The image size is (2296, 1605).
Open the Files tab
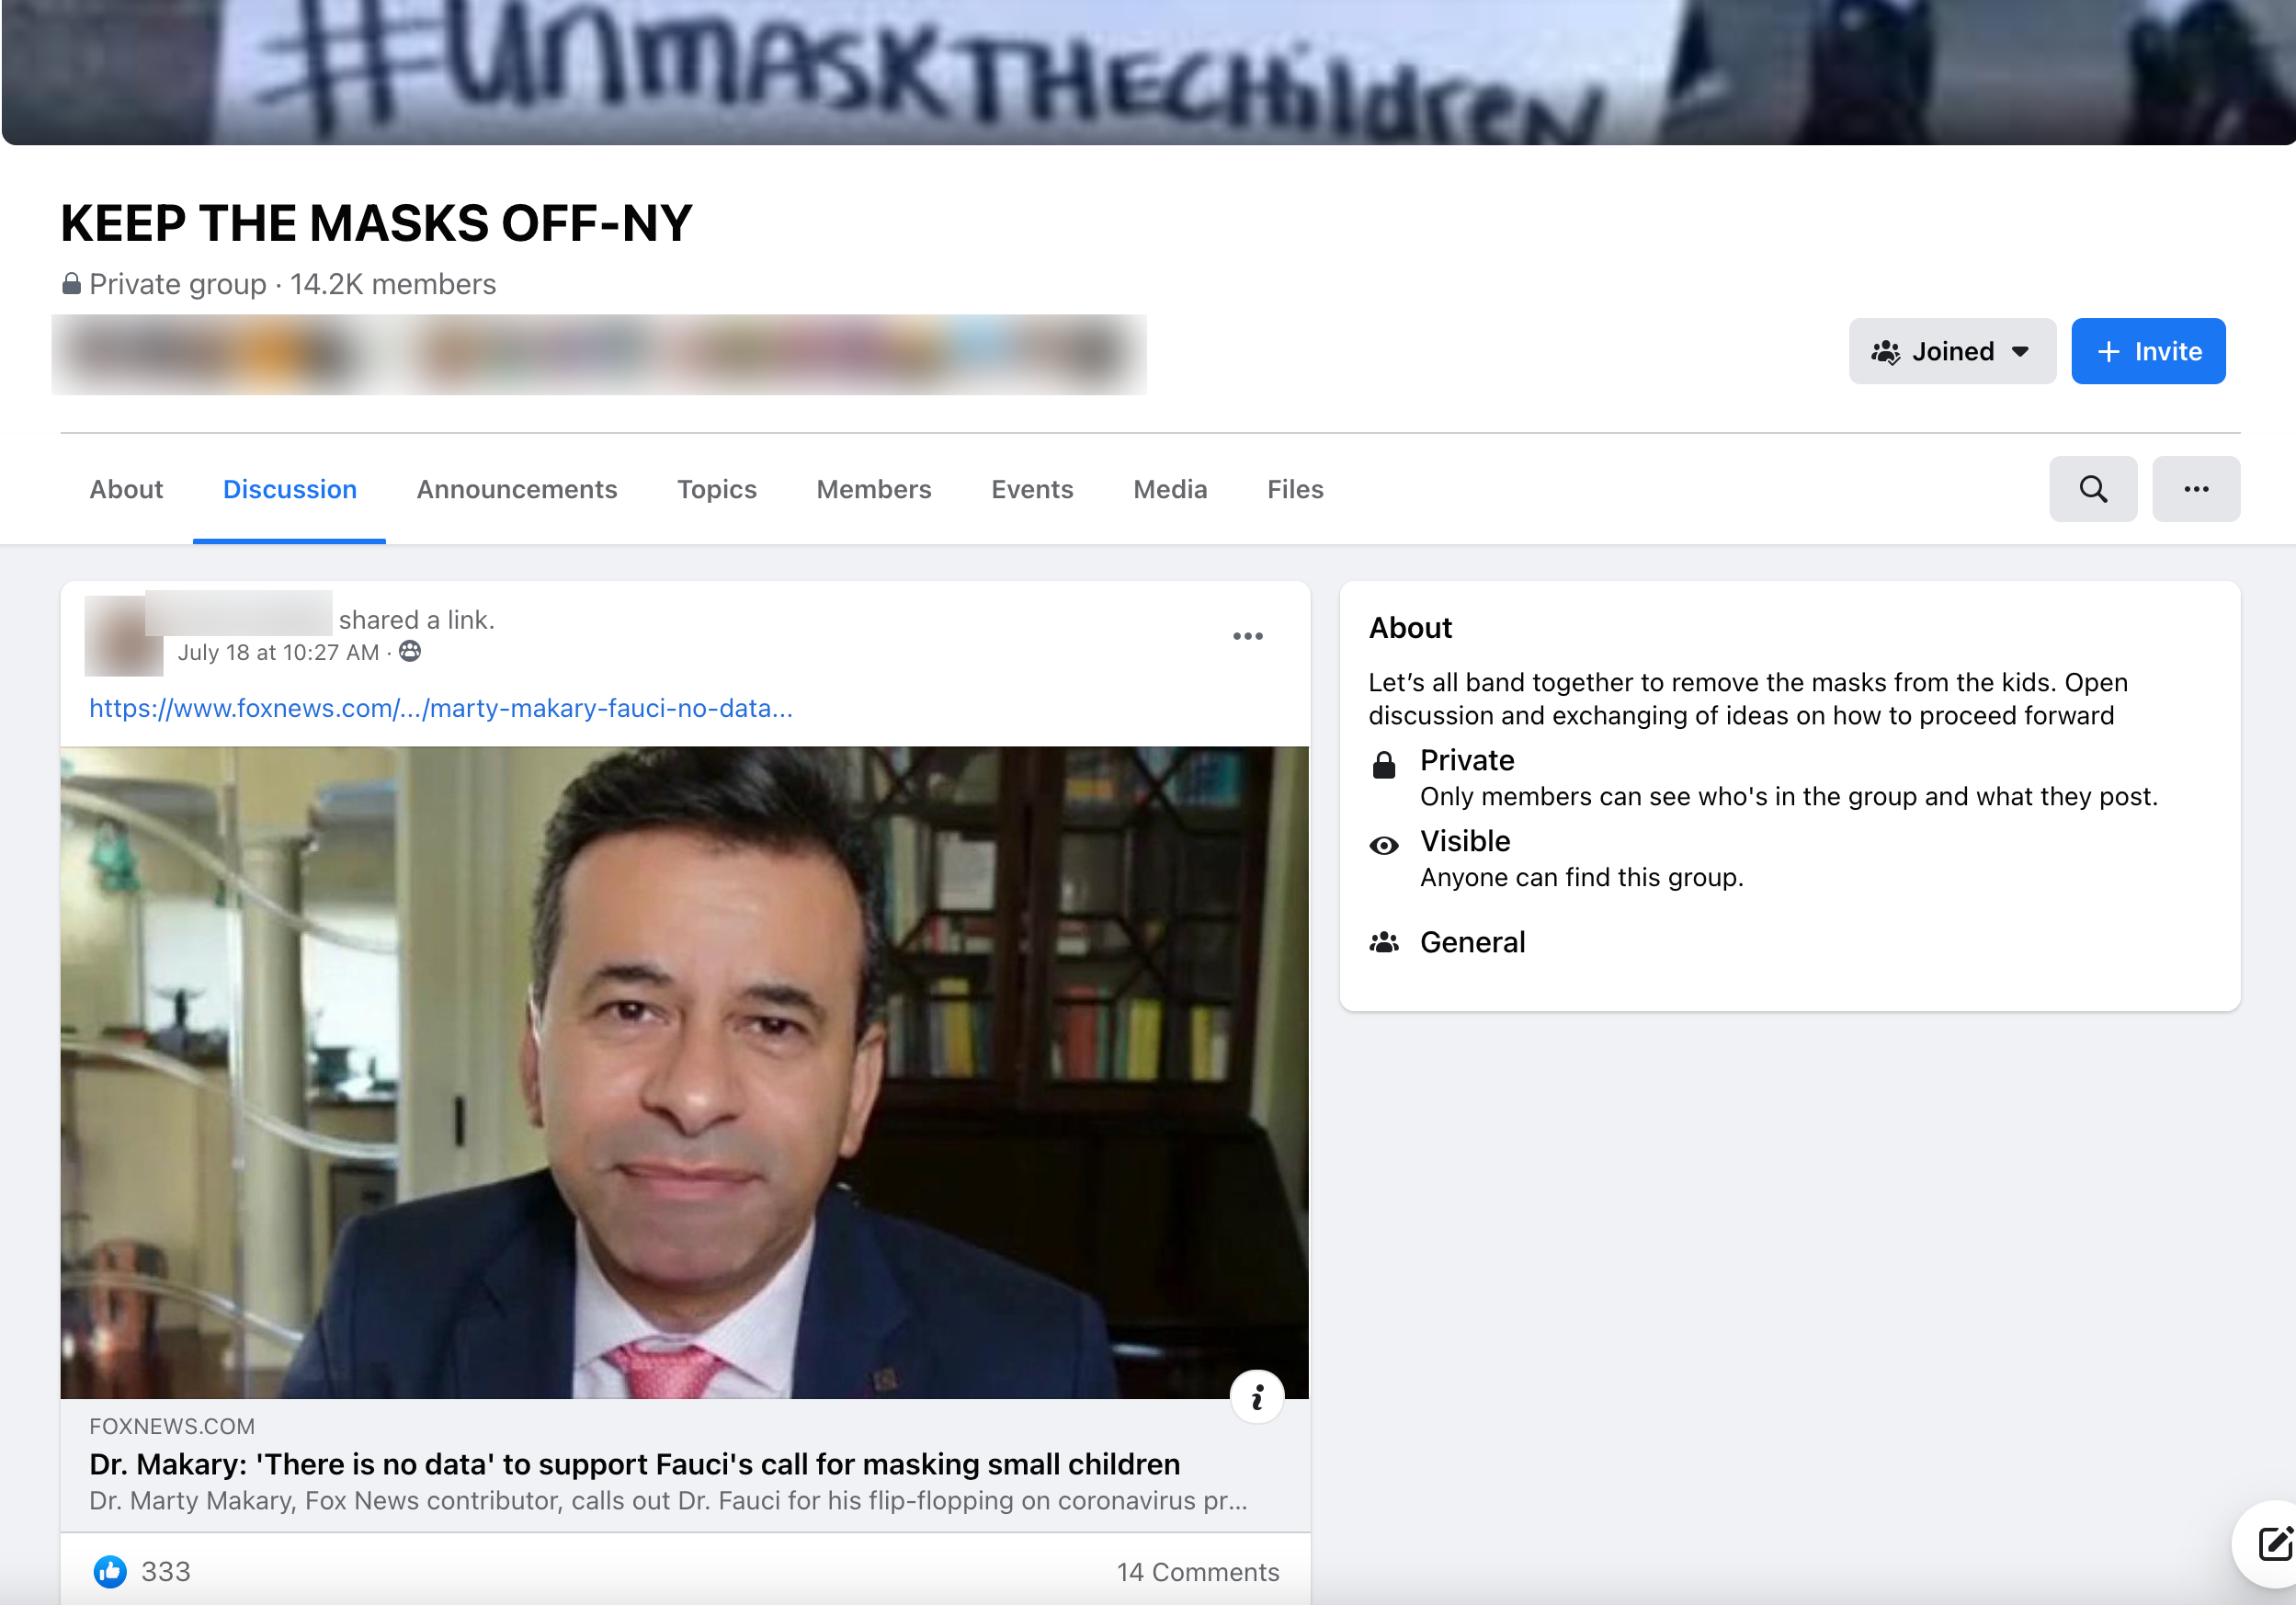pyautogui.click(x=1294, y=489)
